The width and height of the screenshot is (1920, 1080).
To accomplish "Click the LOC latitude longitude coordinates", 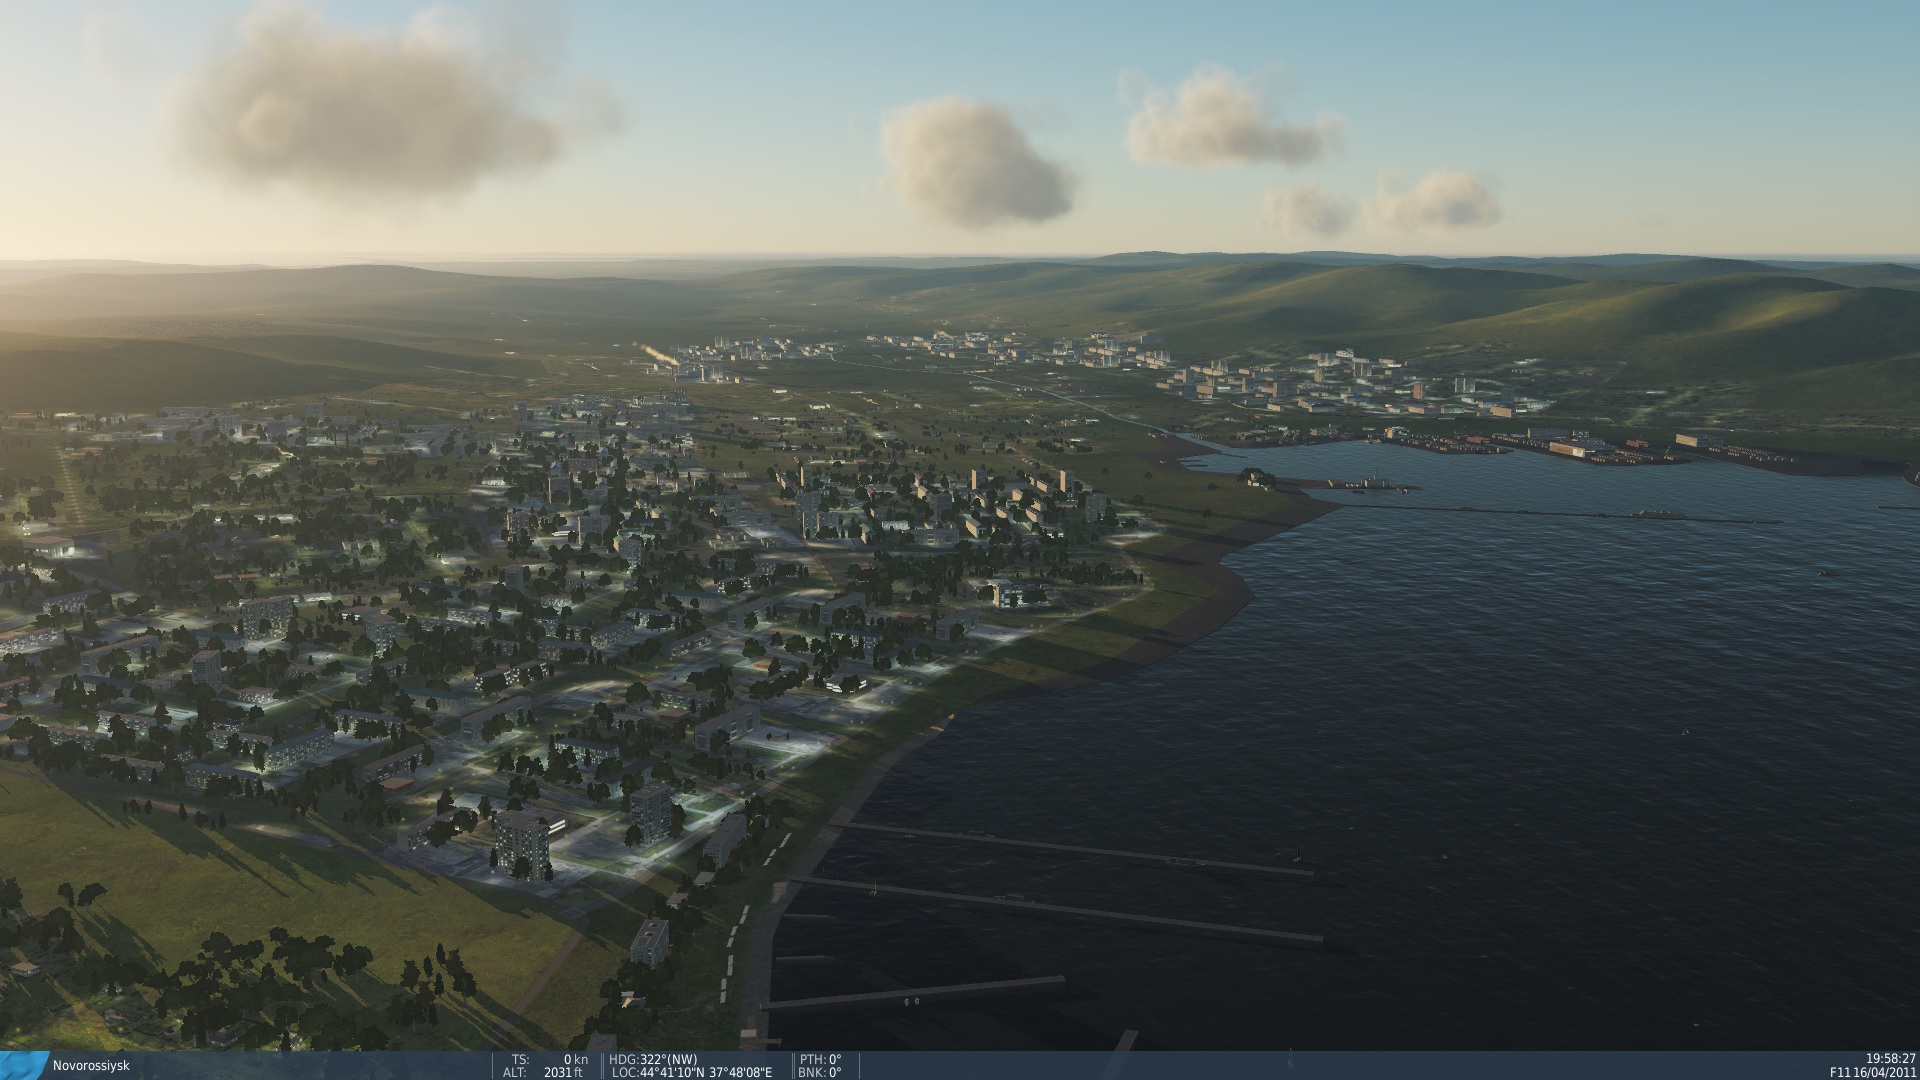I will (692, 1072).
